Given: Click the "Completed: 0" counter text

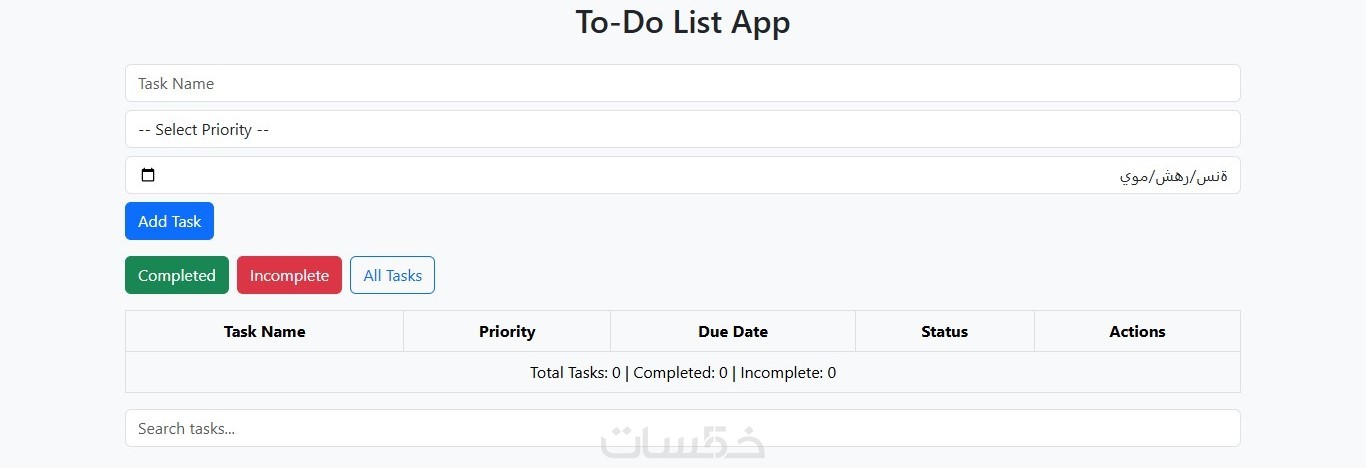Looking at the screenshot, I should pos(680,373).
